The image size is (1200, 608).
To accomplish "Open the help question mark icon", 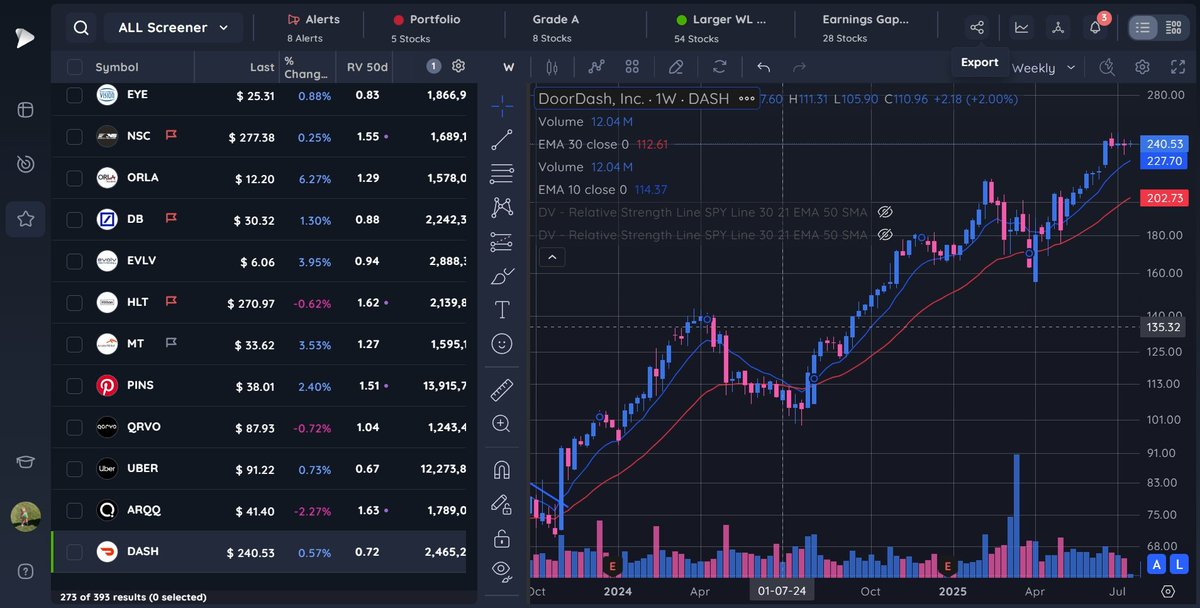I will (25, 571).
